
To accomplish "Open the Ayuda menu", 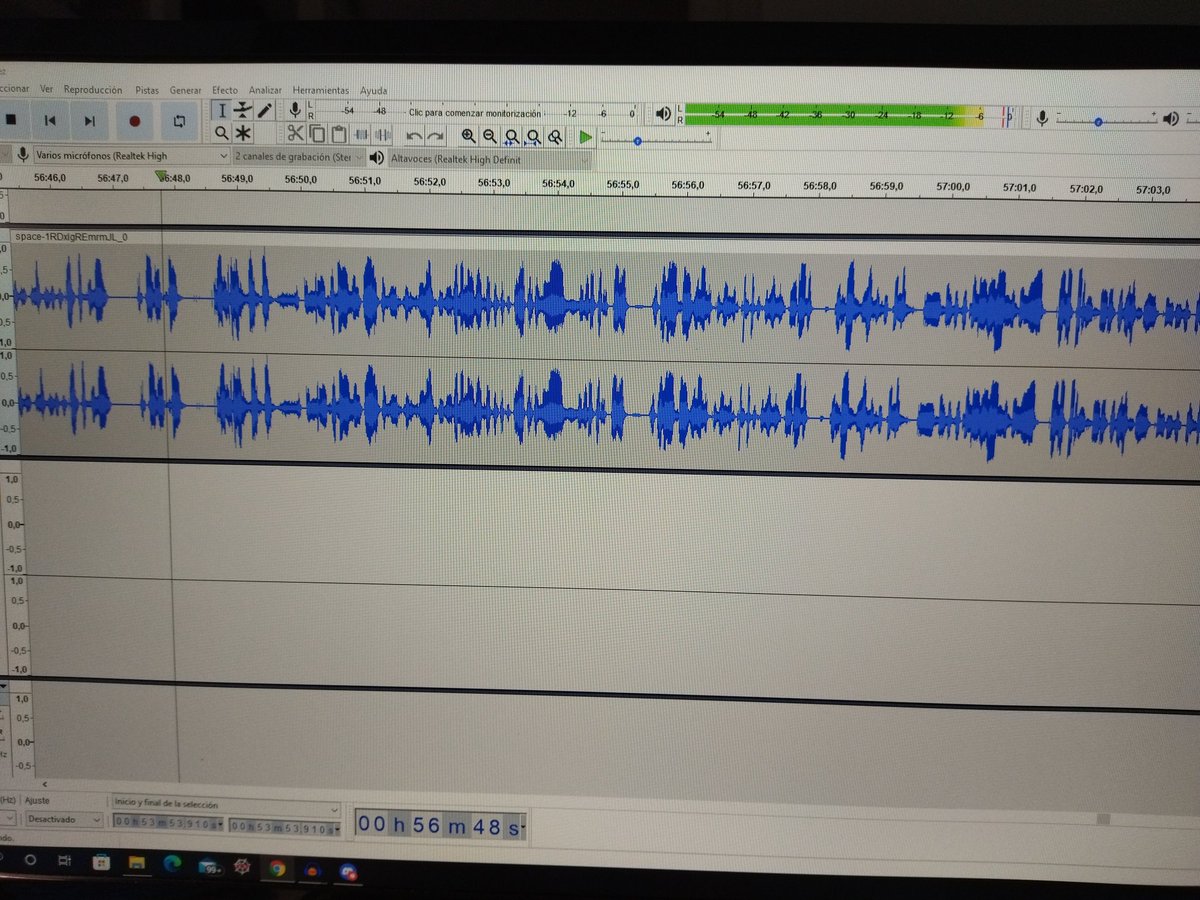I will click(x=374, y=90).
